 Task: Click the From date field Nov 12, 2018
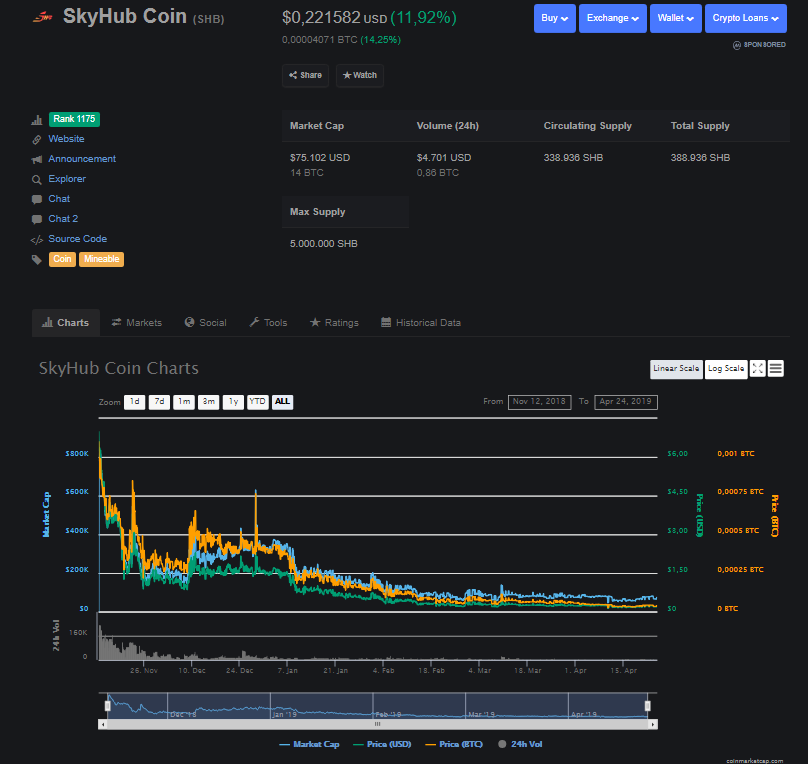(x=540, y=402)
